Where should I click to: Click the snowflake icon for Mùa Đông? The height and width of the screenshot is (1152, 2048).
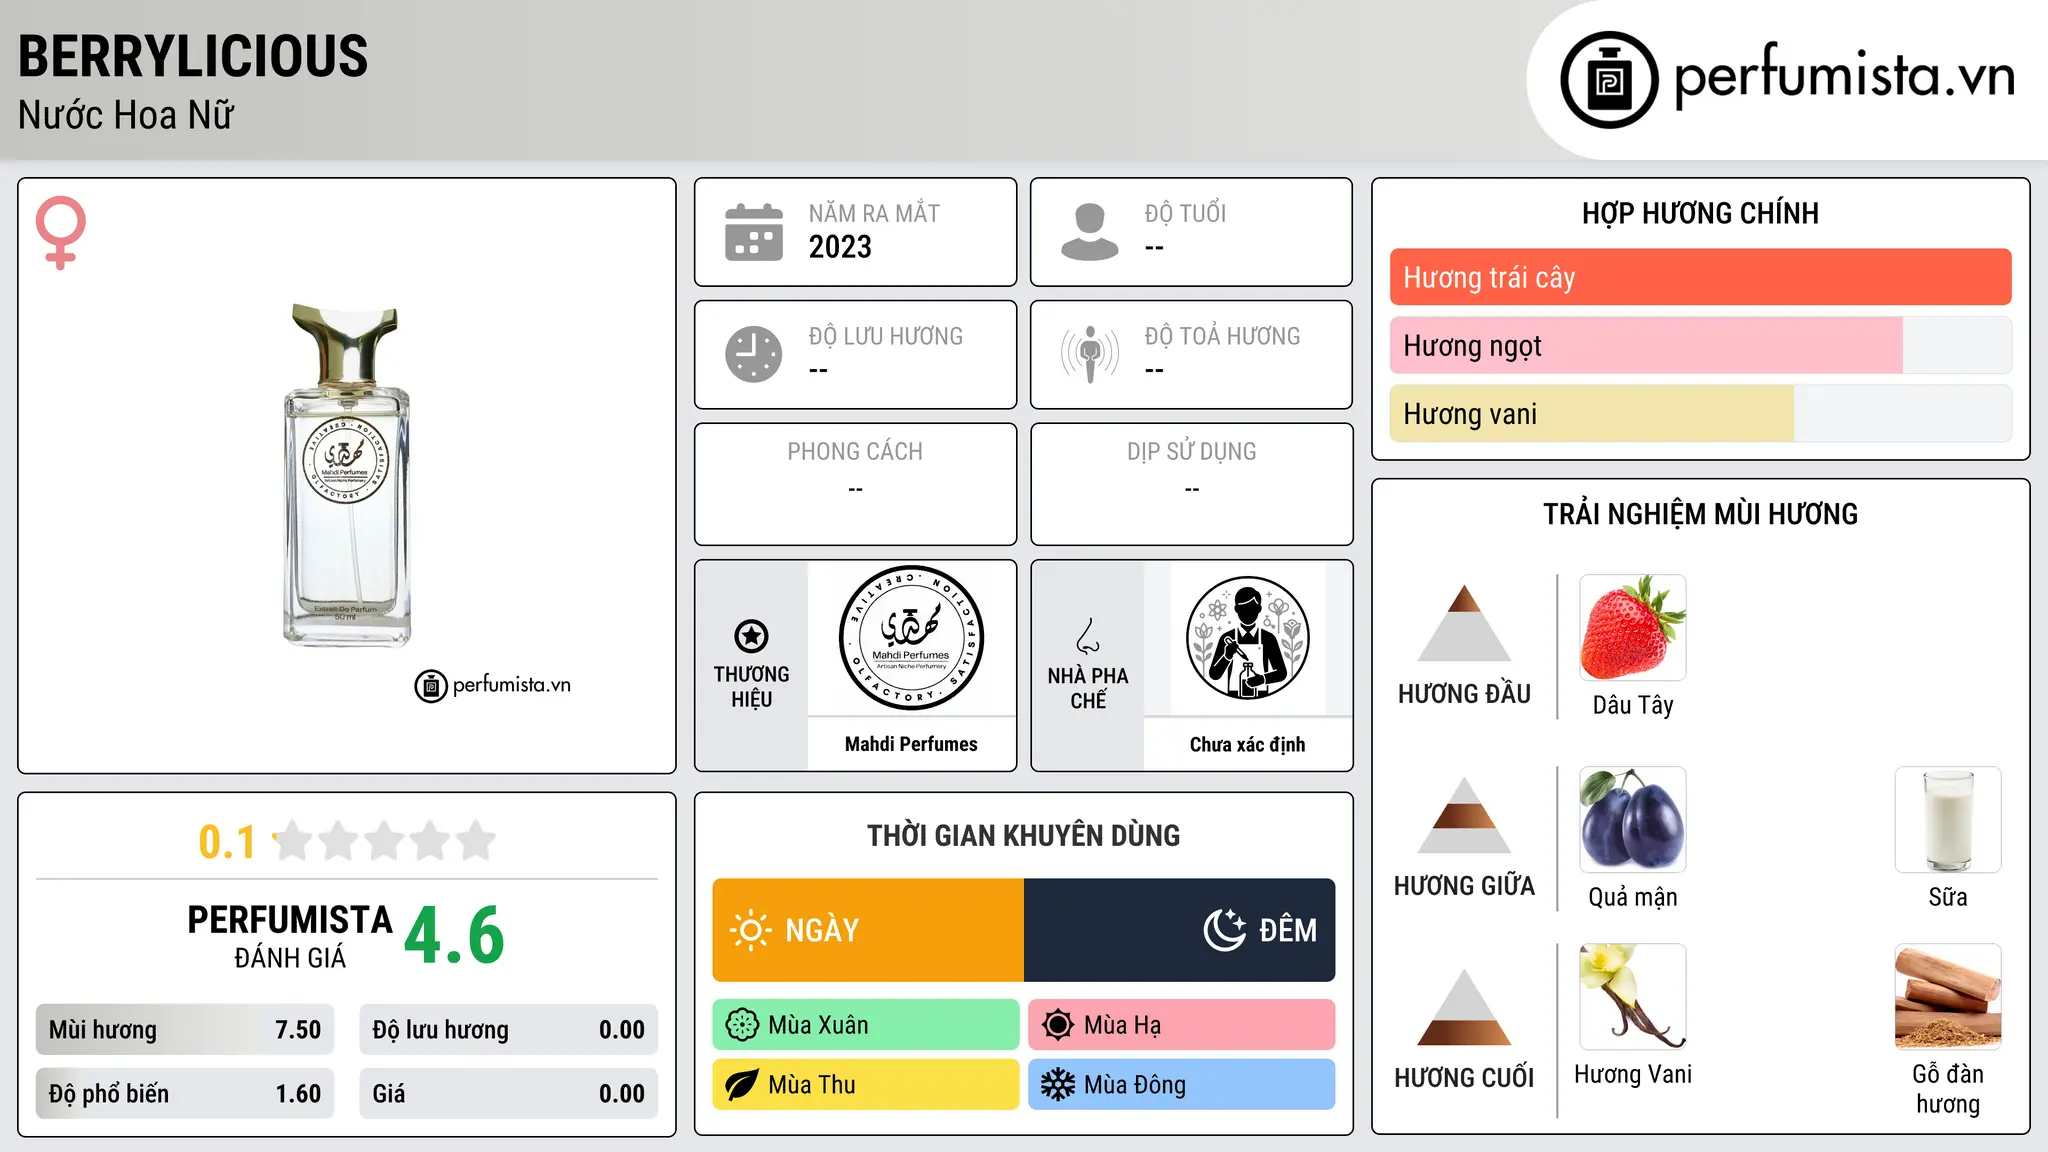click(1058, 1085)
